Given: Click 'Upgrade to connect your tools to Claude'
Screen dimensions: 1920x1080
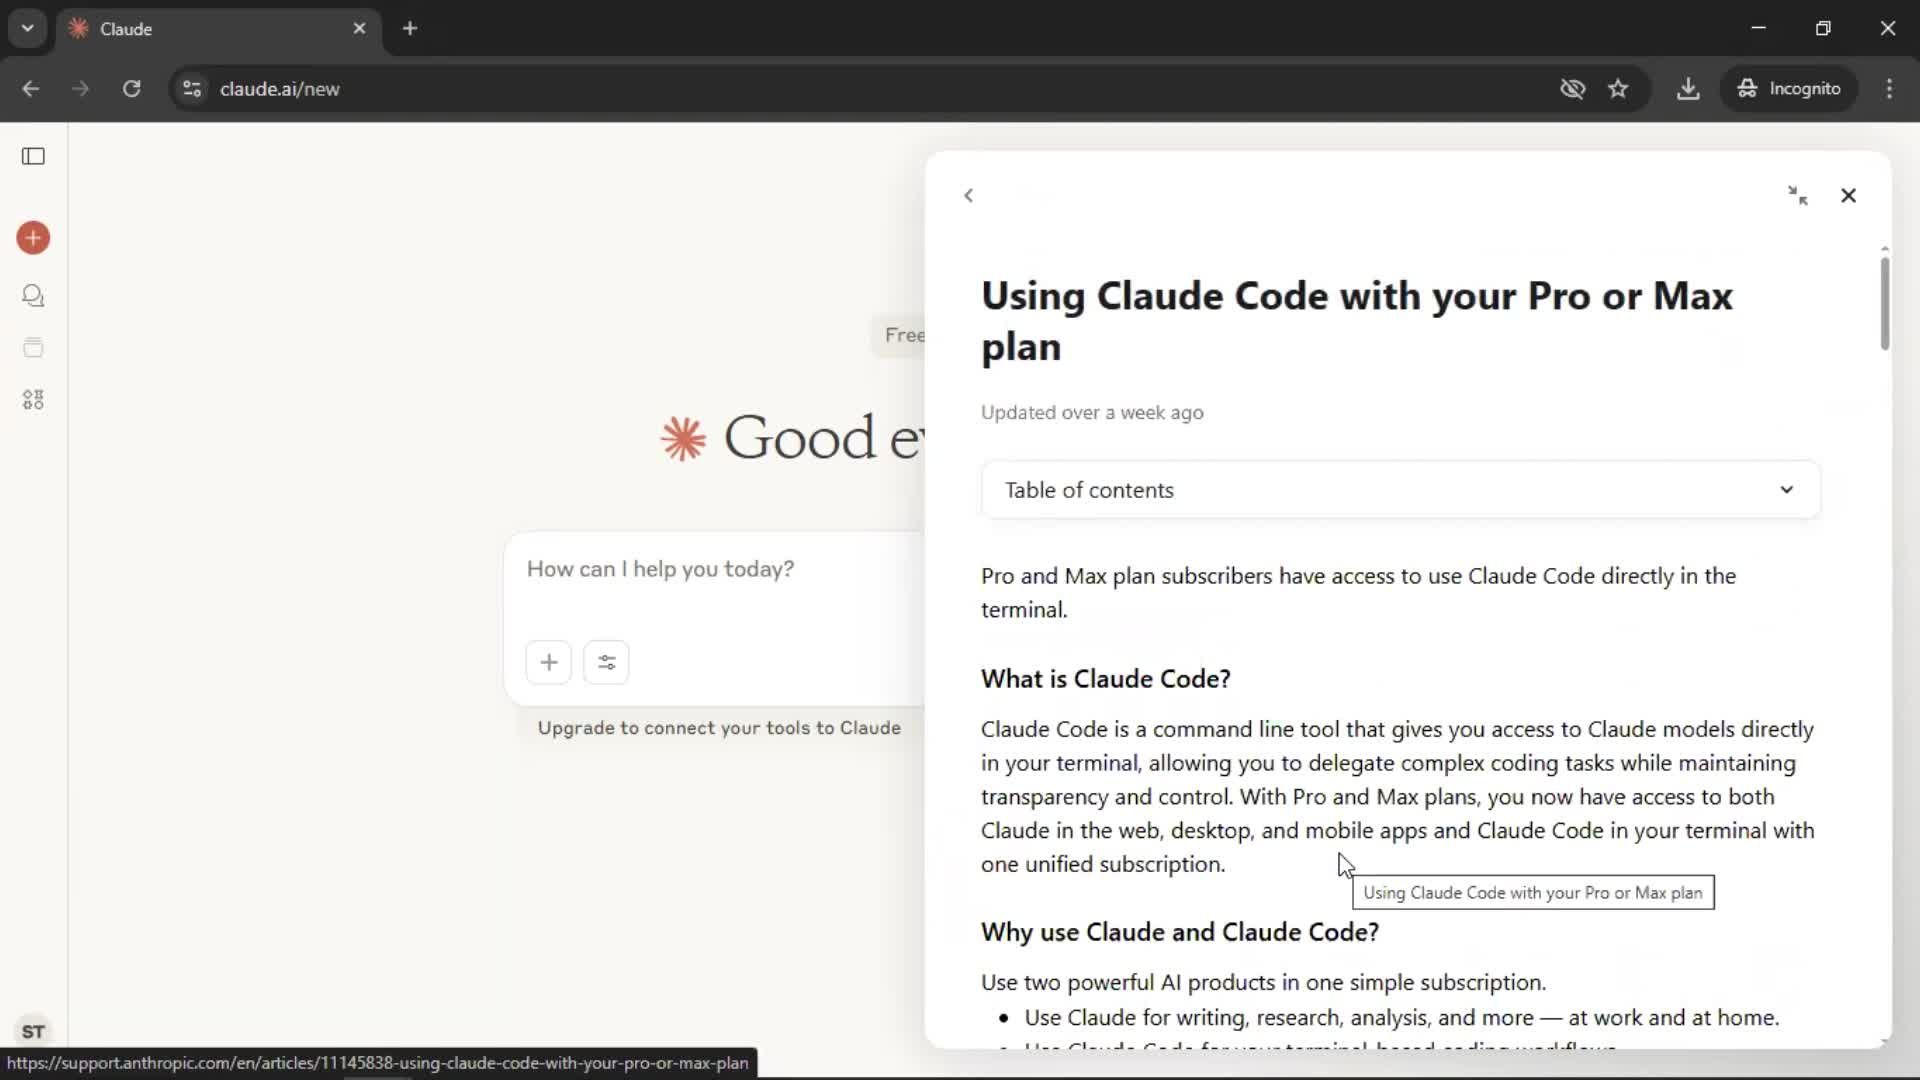Looking at the screenshot, I should (719, 728).
